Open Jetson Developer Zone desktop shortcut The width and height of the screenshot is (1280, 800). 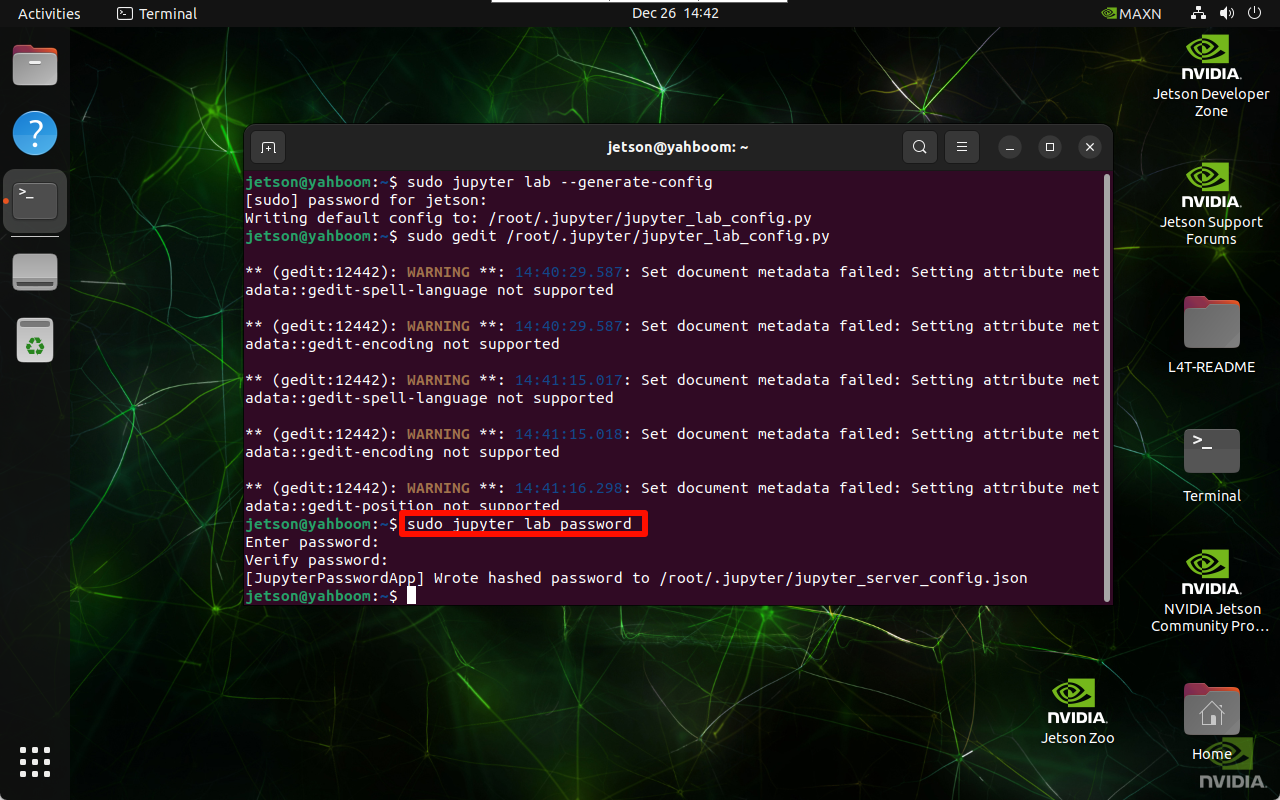point(1211,77)
